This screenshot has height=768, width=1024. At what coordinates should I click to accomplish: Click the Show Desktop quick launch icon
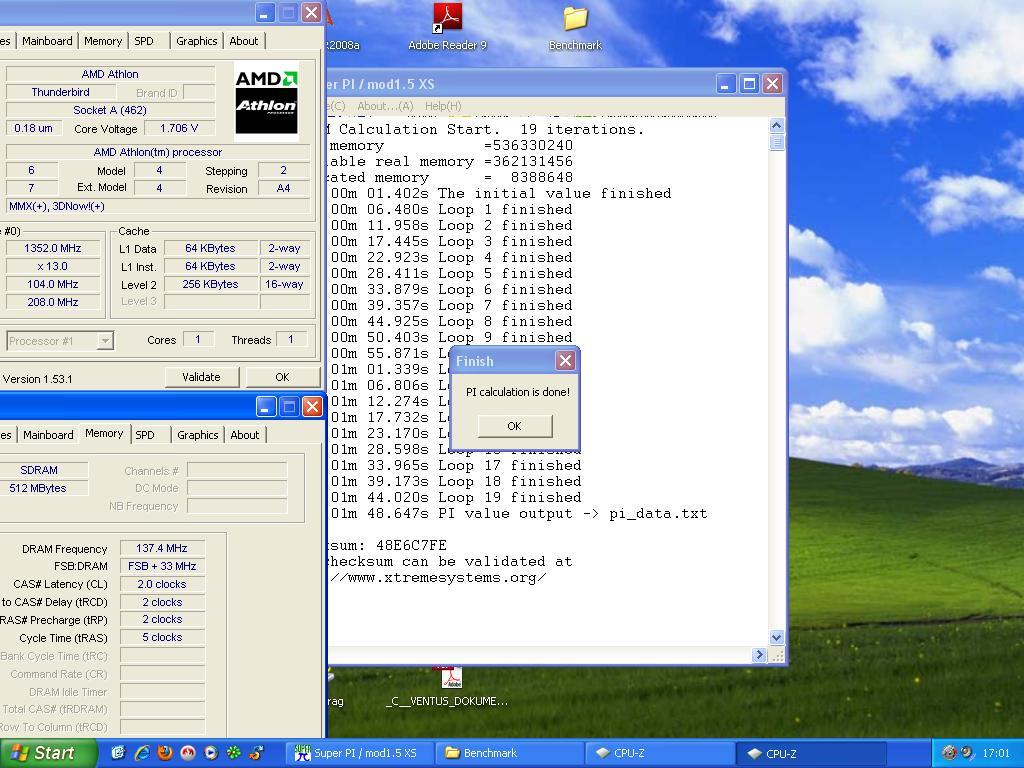[x=118, y=753]
